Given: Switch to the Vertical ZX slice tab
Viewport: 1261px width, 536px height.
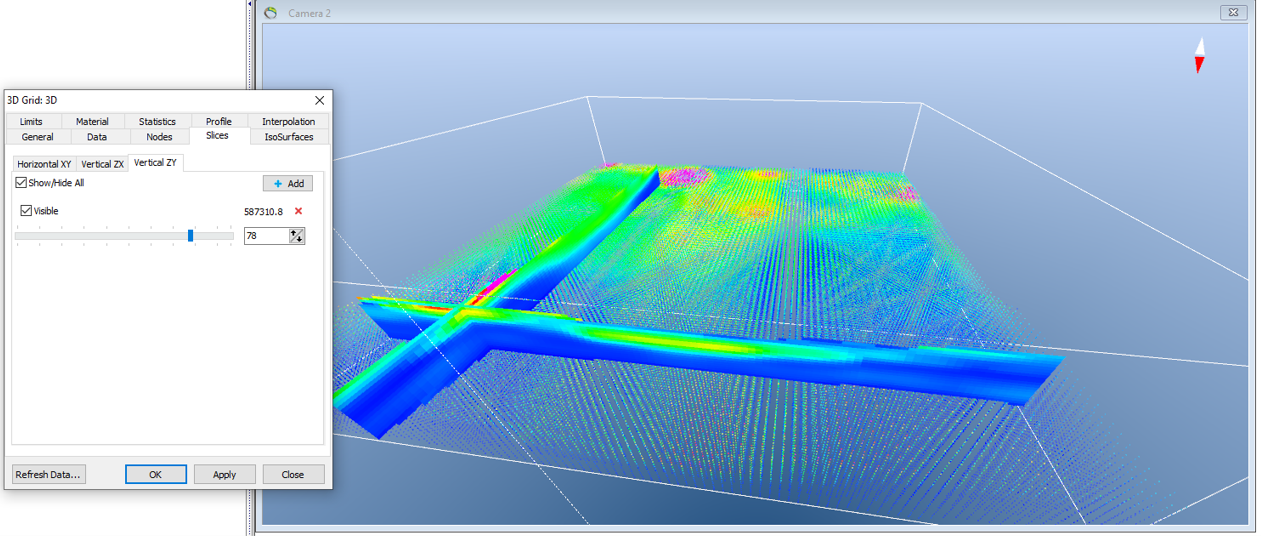Looking at the screenshot, I should click(103, 164).
